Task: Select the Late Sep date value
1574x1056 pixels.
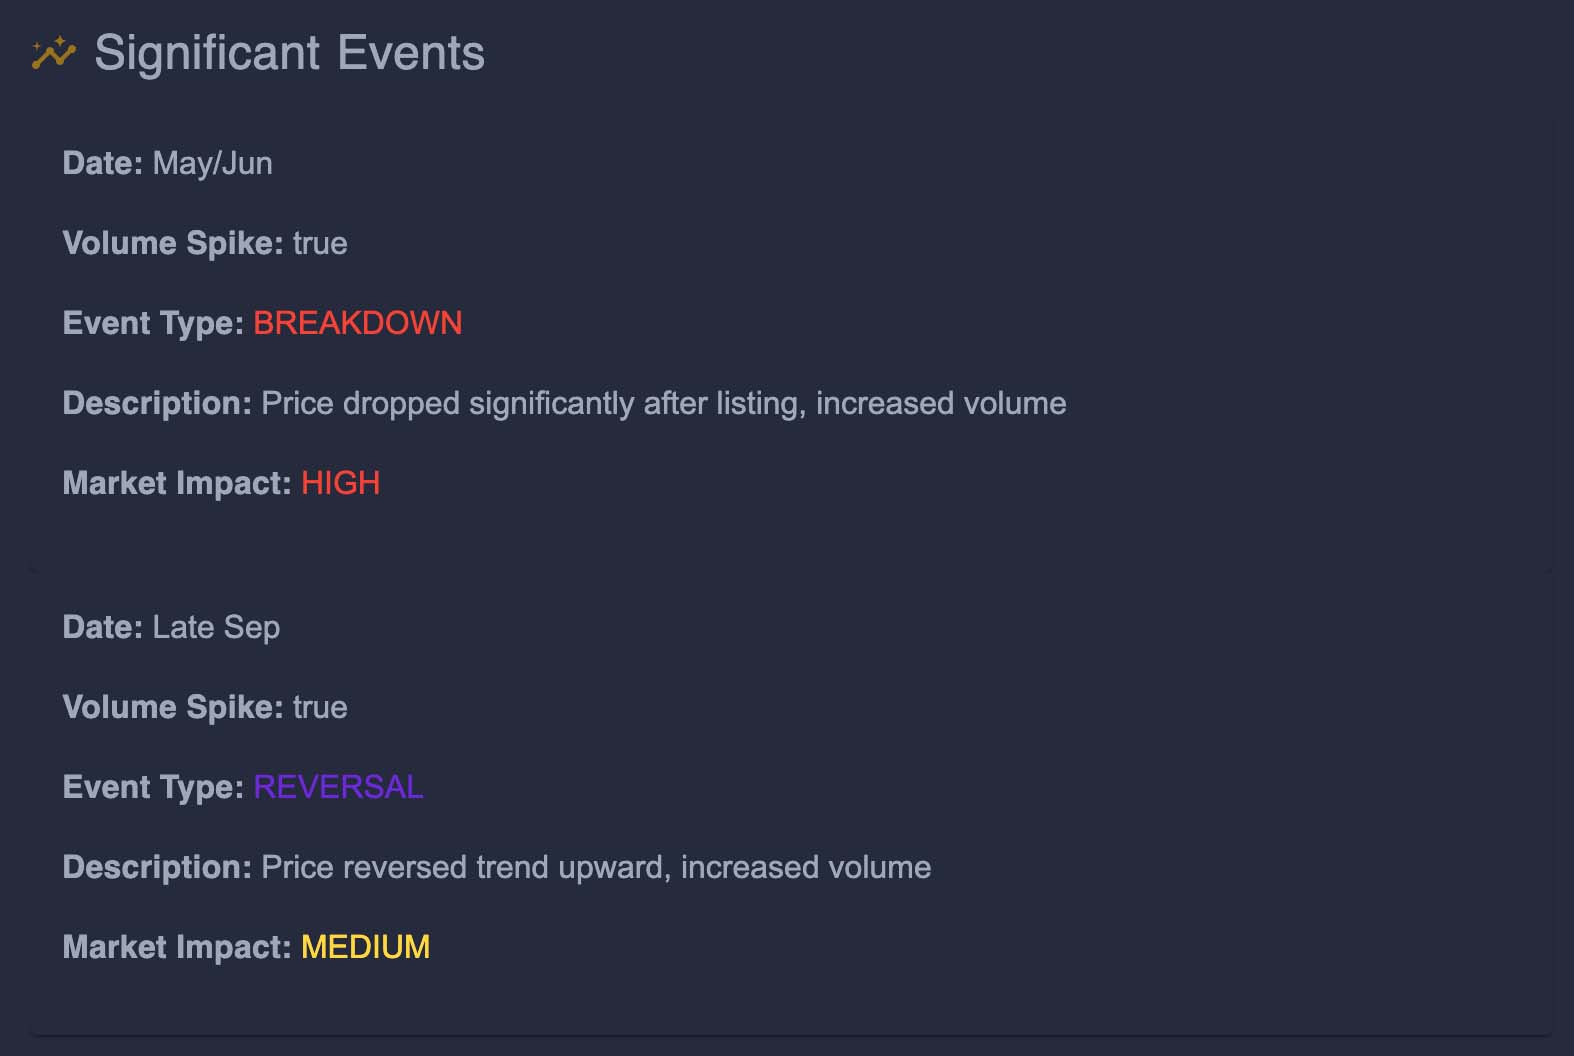Action: click(x=216, y=627)
